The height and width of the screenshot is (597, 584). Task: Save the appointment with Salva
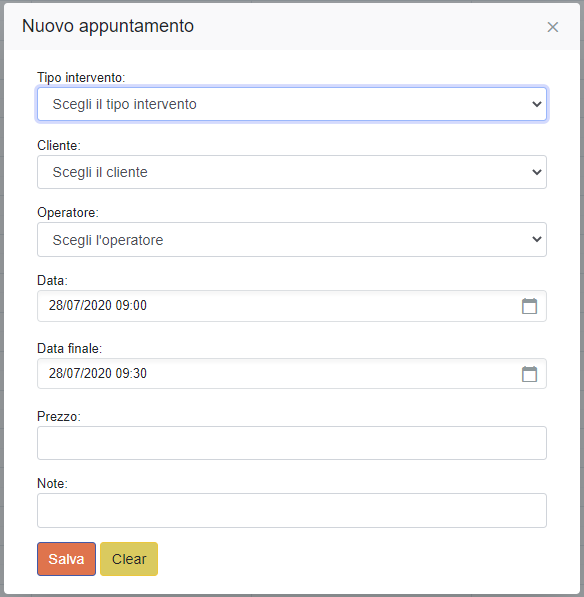click(x=66, y=559)
